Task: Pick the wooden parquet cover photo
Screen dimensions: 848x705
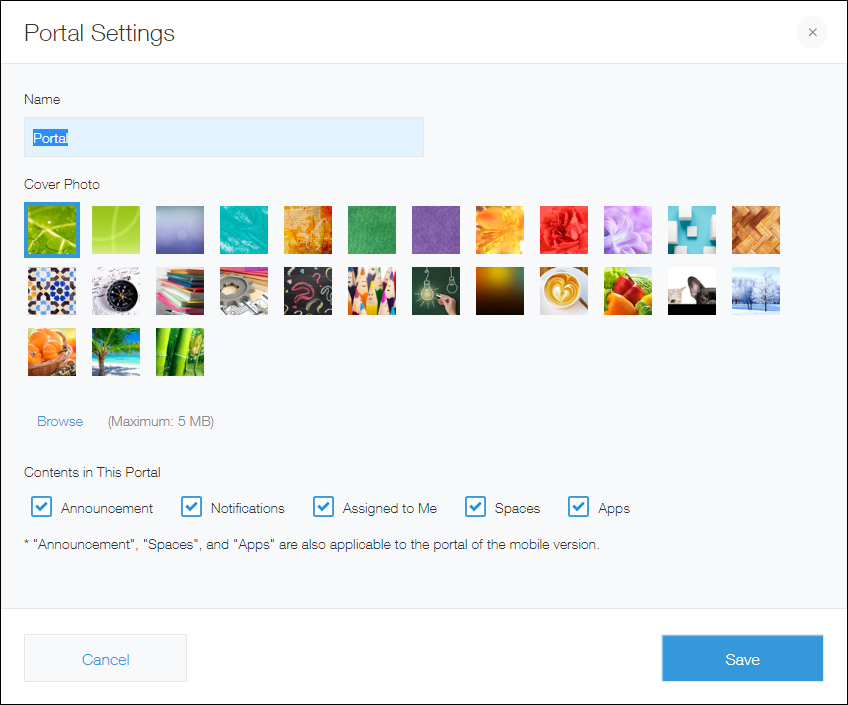Action: (x=756, y=229)
